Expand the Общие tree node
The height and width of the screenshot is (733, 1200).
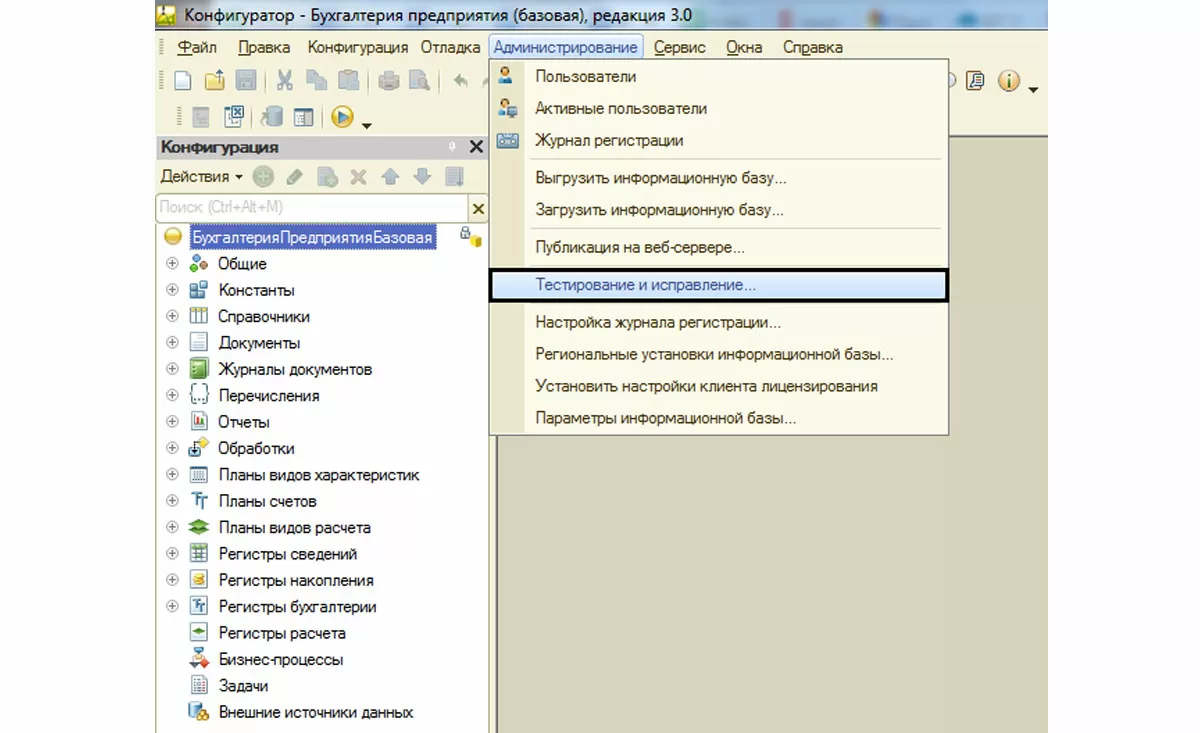coord(172,264)
